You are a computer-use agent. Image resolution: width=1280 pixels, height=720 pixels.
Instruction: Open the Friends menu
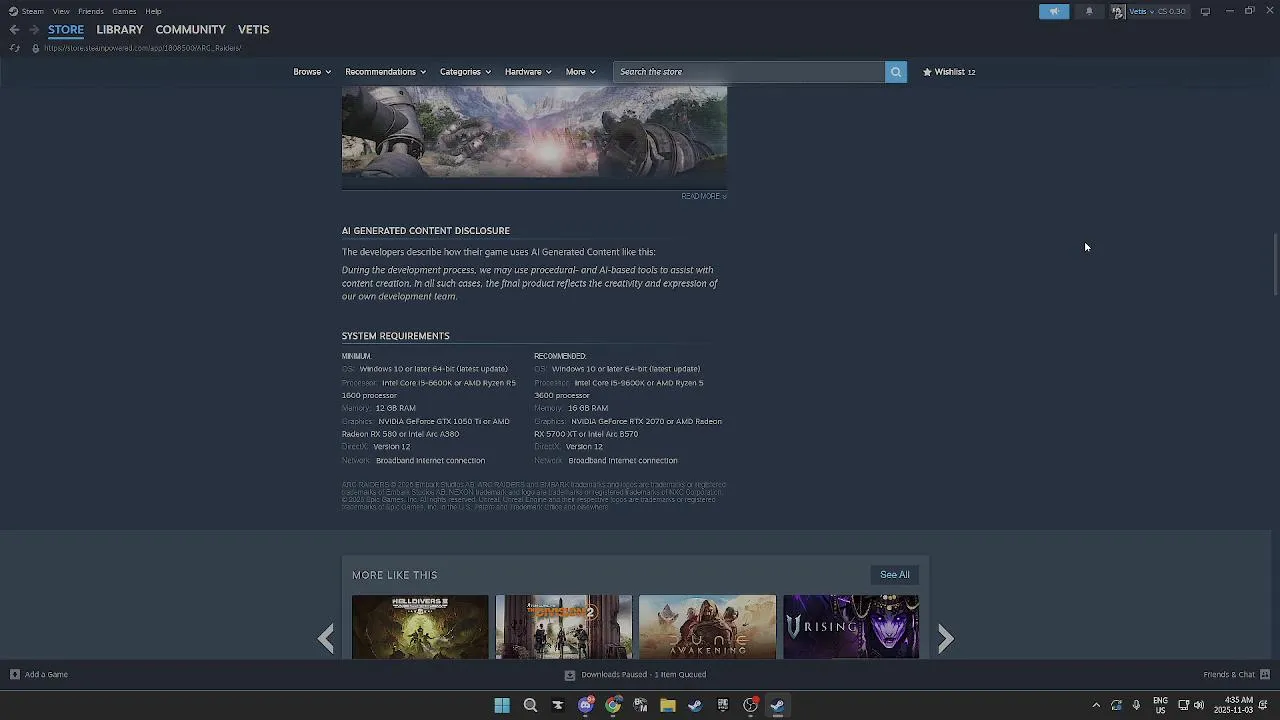click(x=91, y=11)
